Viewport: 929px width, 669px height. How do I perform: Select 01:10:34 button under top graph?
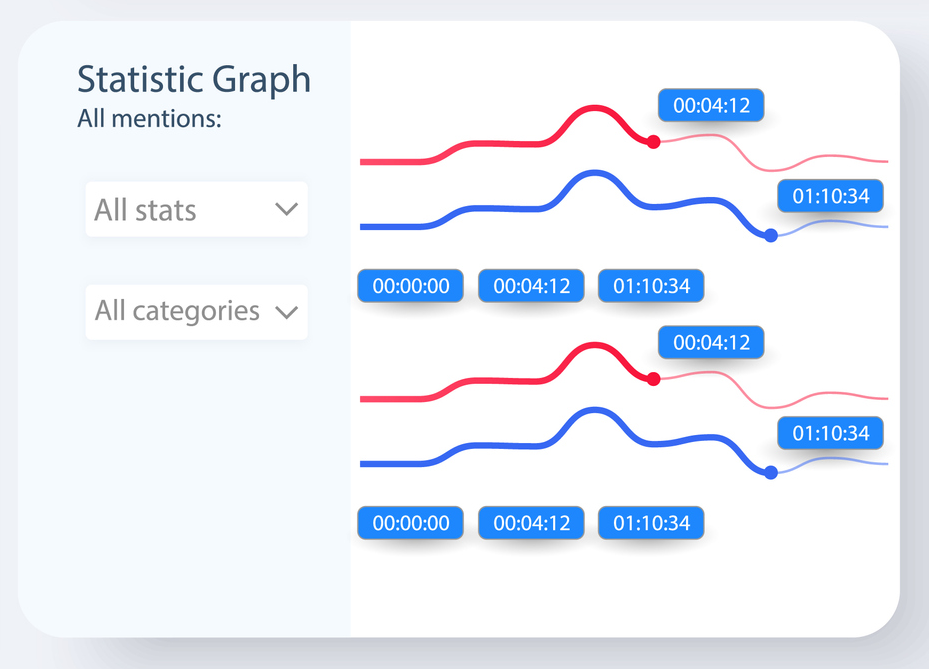pyautogui.click(x=651, y=286)
